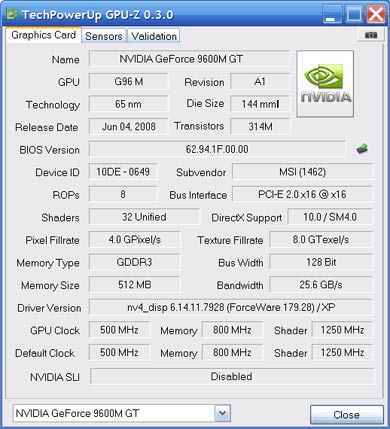Click the NVIDIA SLI label
The height and width of the screenshot is (429, 390).
(x=55, y=377)
